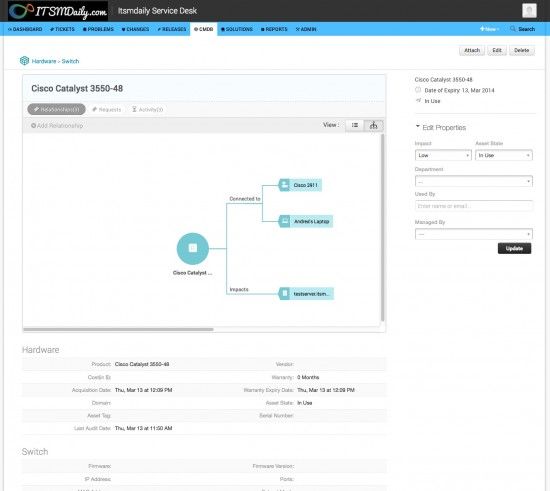
Task: Click product value 'Cisco Catalyst 3550-48'
Action: pos(142,364)
